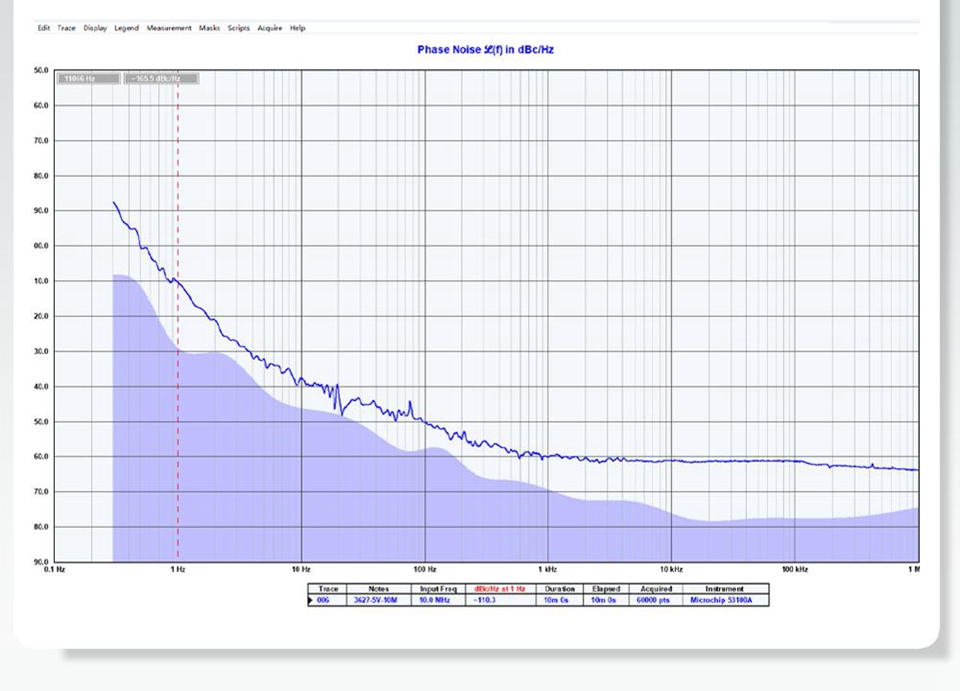Open the Legend menu
This screenshot has height=691, width=960.
click(126, 28)
